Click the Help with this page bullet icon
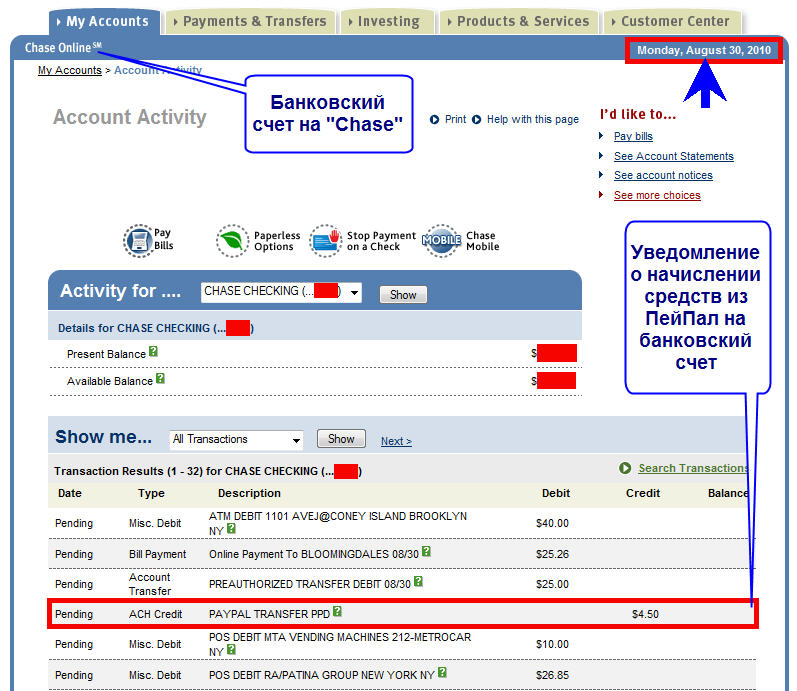This screenshot has width=797, height=691. pos(476,119)
